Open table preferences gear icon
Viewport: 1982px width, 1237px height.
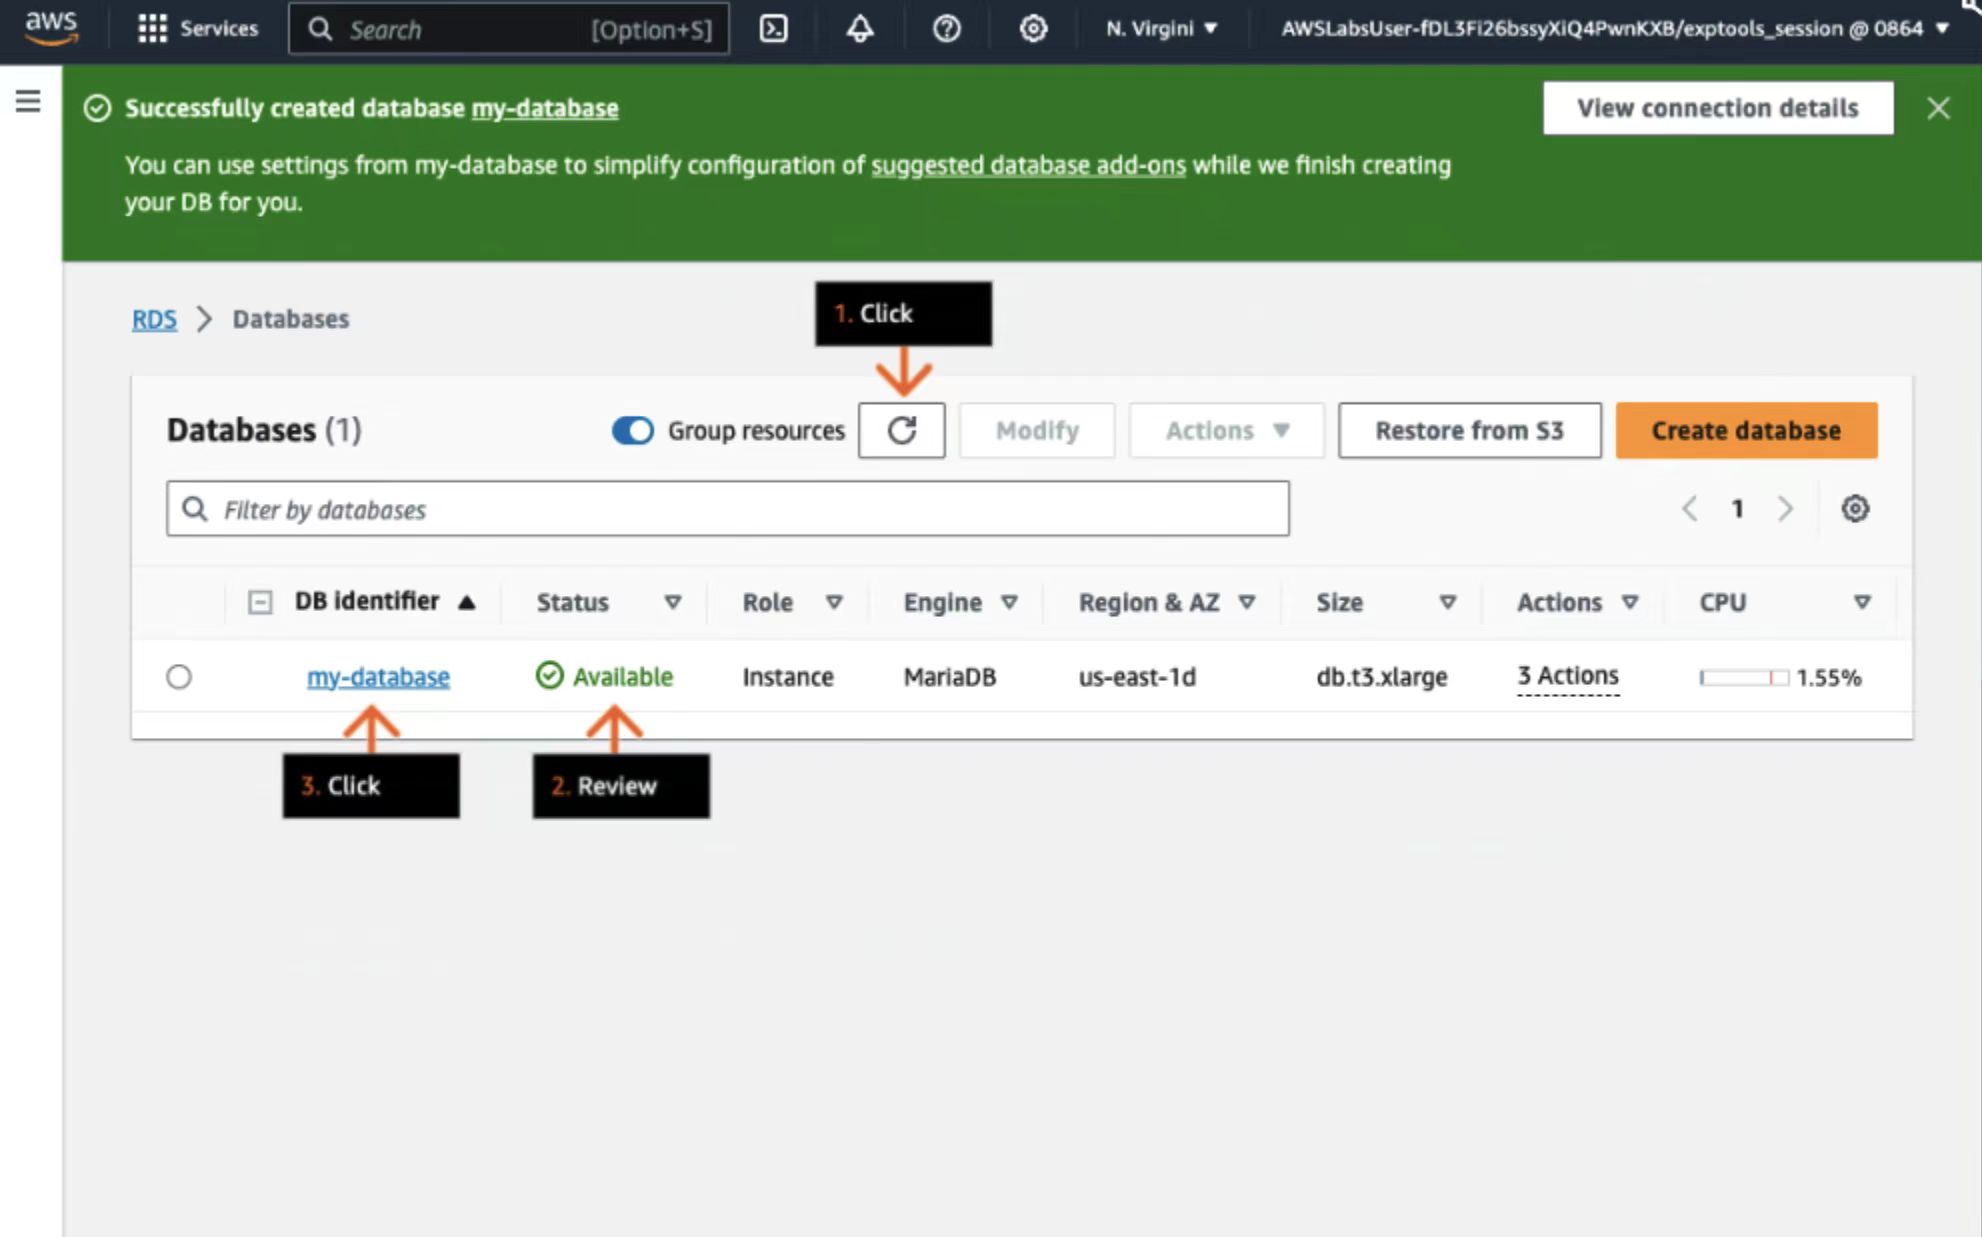(x=1855, y=509)
